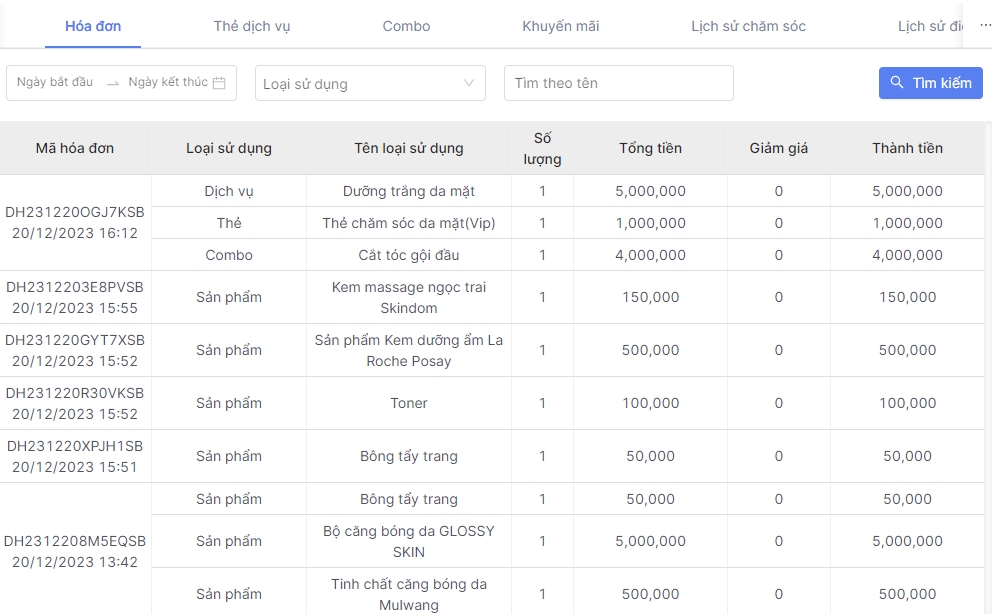Click the Thành tiền column header

click(907, 148)
